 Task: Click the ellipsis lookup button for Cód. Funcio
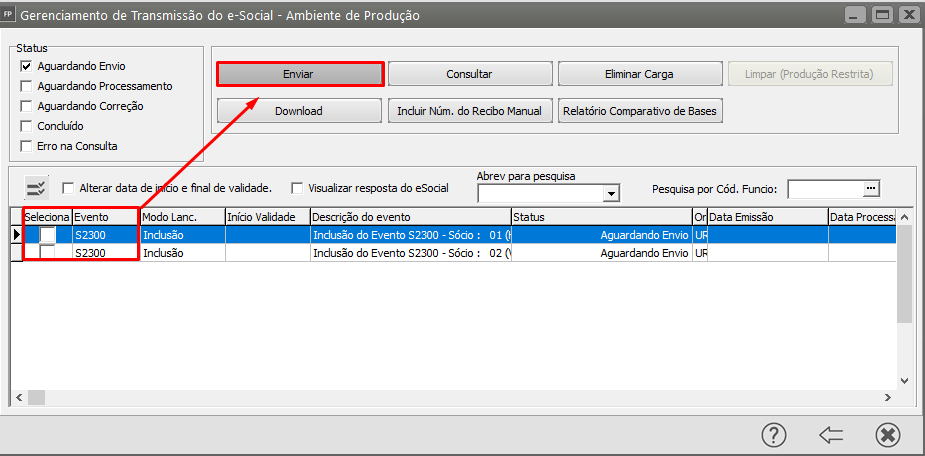870,188
